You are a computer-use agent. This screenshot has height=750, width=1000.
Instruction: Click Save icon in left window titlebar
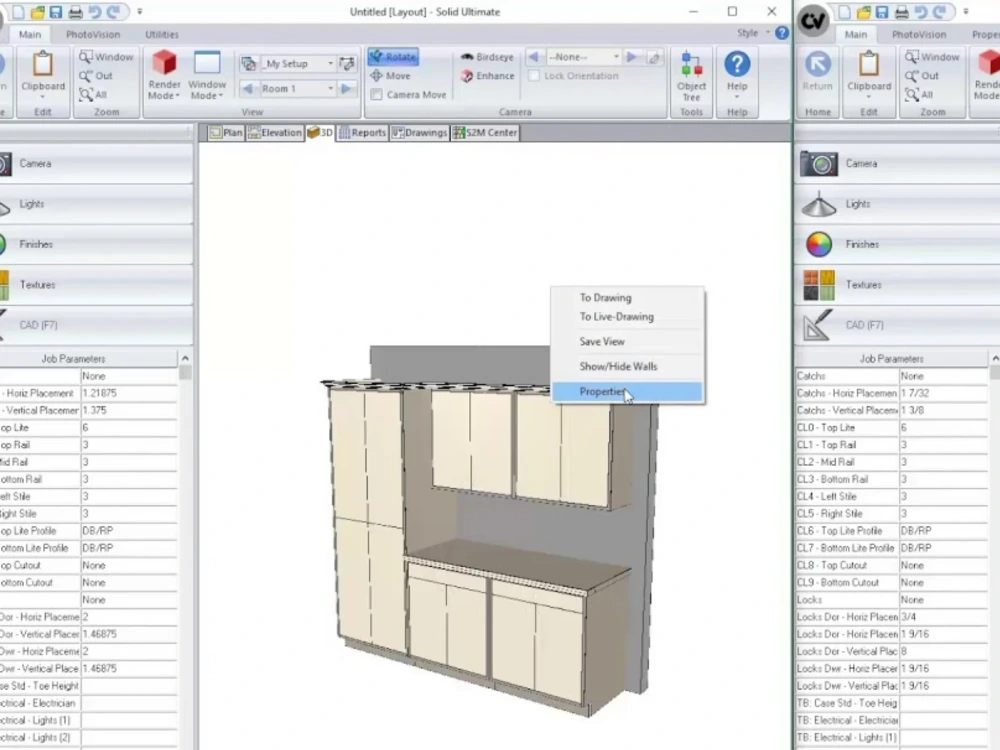pyautogui.click(x=56, y=11)
